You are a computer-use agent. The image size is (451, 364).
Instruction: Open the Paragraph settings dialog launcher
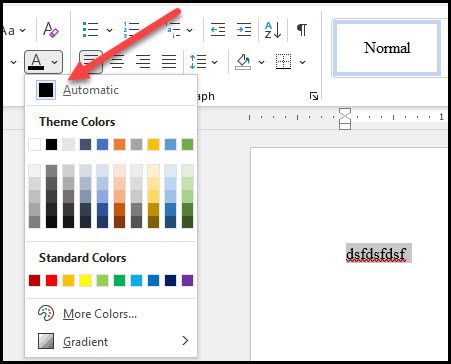pos(314,96)
